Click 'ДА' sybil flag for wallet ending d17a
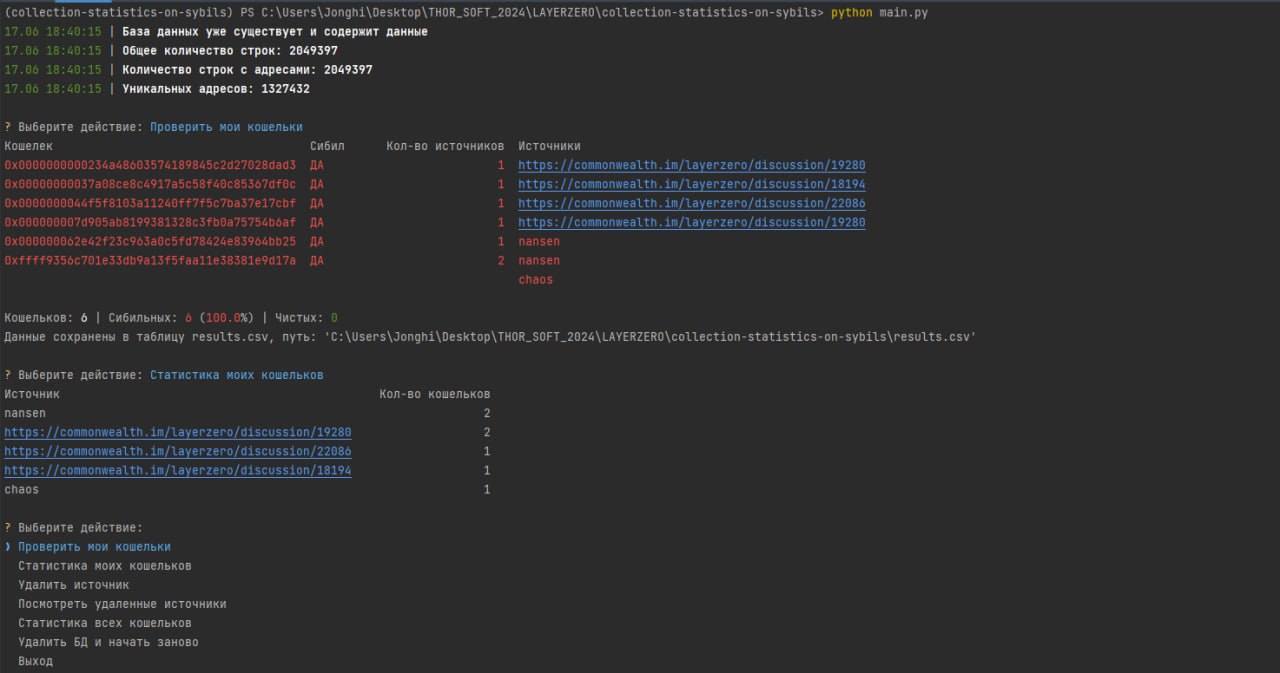This screenshot has width=1280, height=673. 317,260
